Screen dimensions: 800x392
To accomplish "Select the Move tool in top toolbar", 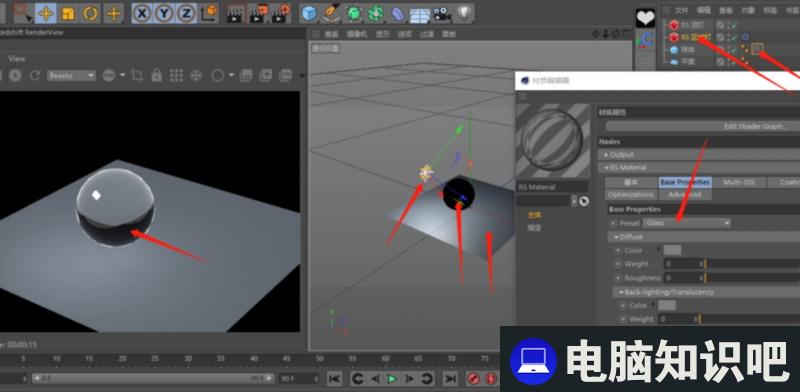I will (46, 13).
